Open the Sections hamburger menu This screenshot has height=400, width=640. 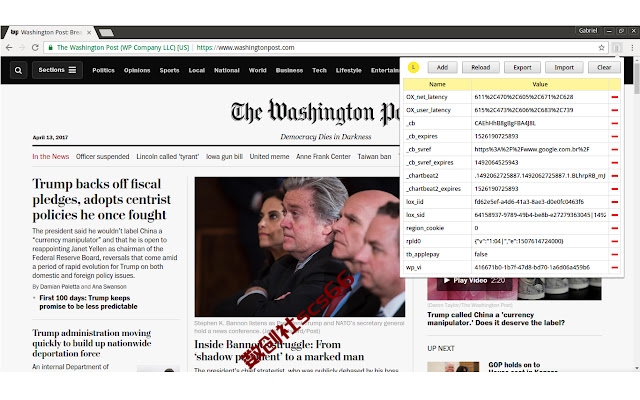click(x=57, y=70)
